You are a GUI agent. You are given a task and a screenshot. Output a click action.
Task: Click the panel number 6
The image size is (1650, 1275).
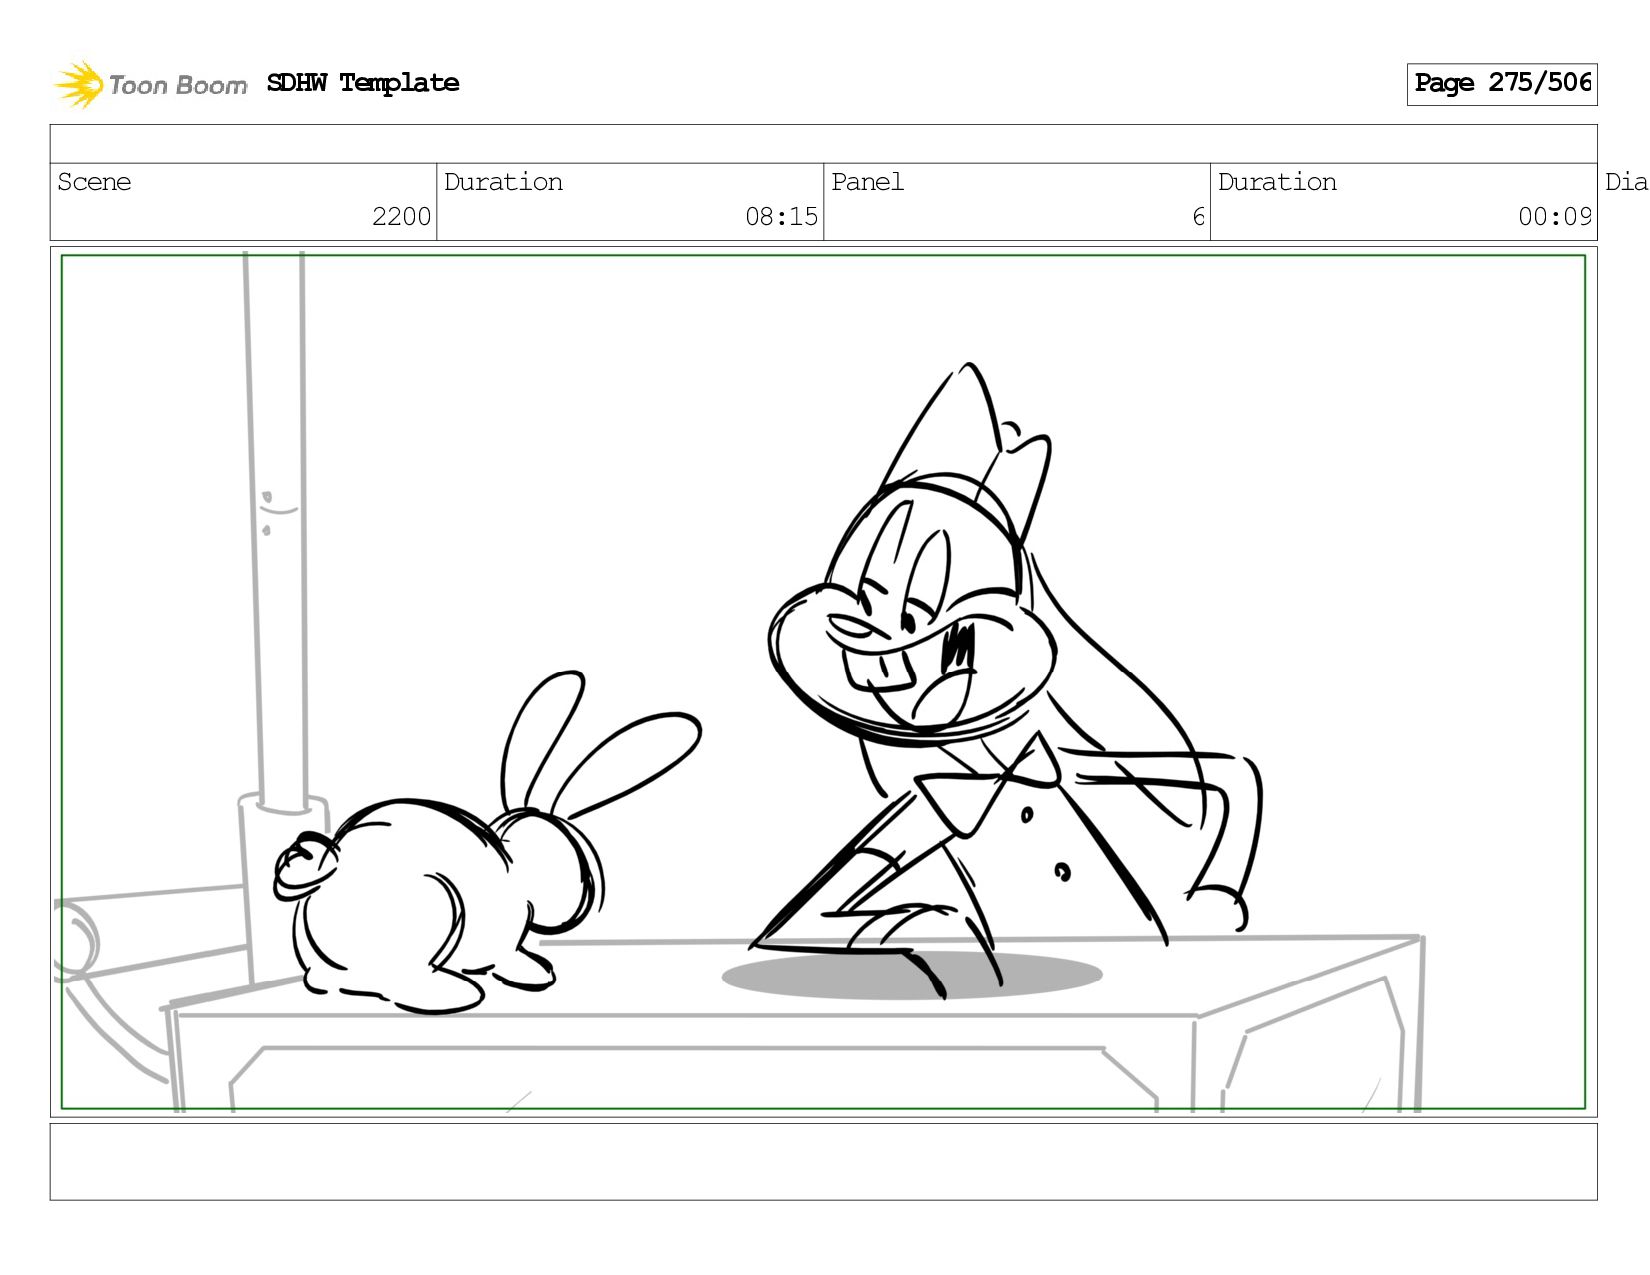click(1198, 217)
